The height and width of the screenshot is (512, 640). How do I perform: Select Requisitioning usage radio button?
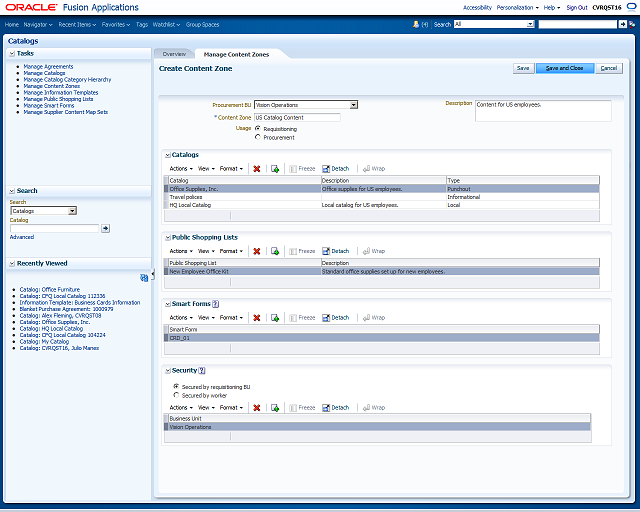258,128
